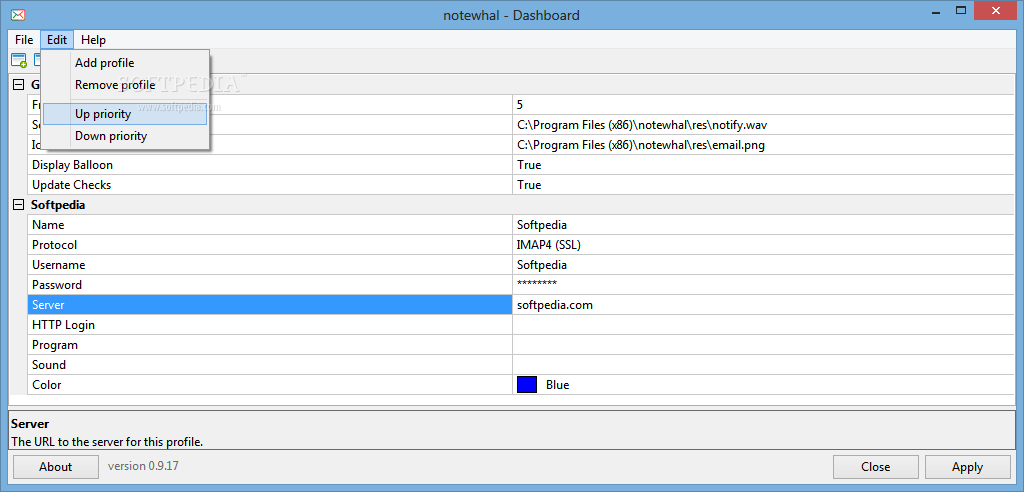The height and width of the screenshot is (492, 1024).
Task: Click the Softpedia group header label
Action: (58, 205)
